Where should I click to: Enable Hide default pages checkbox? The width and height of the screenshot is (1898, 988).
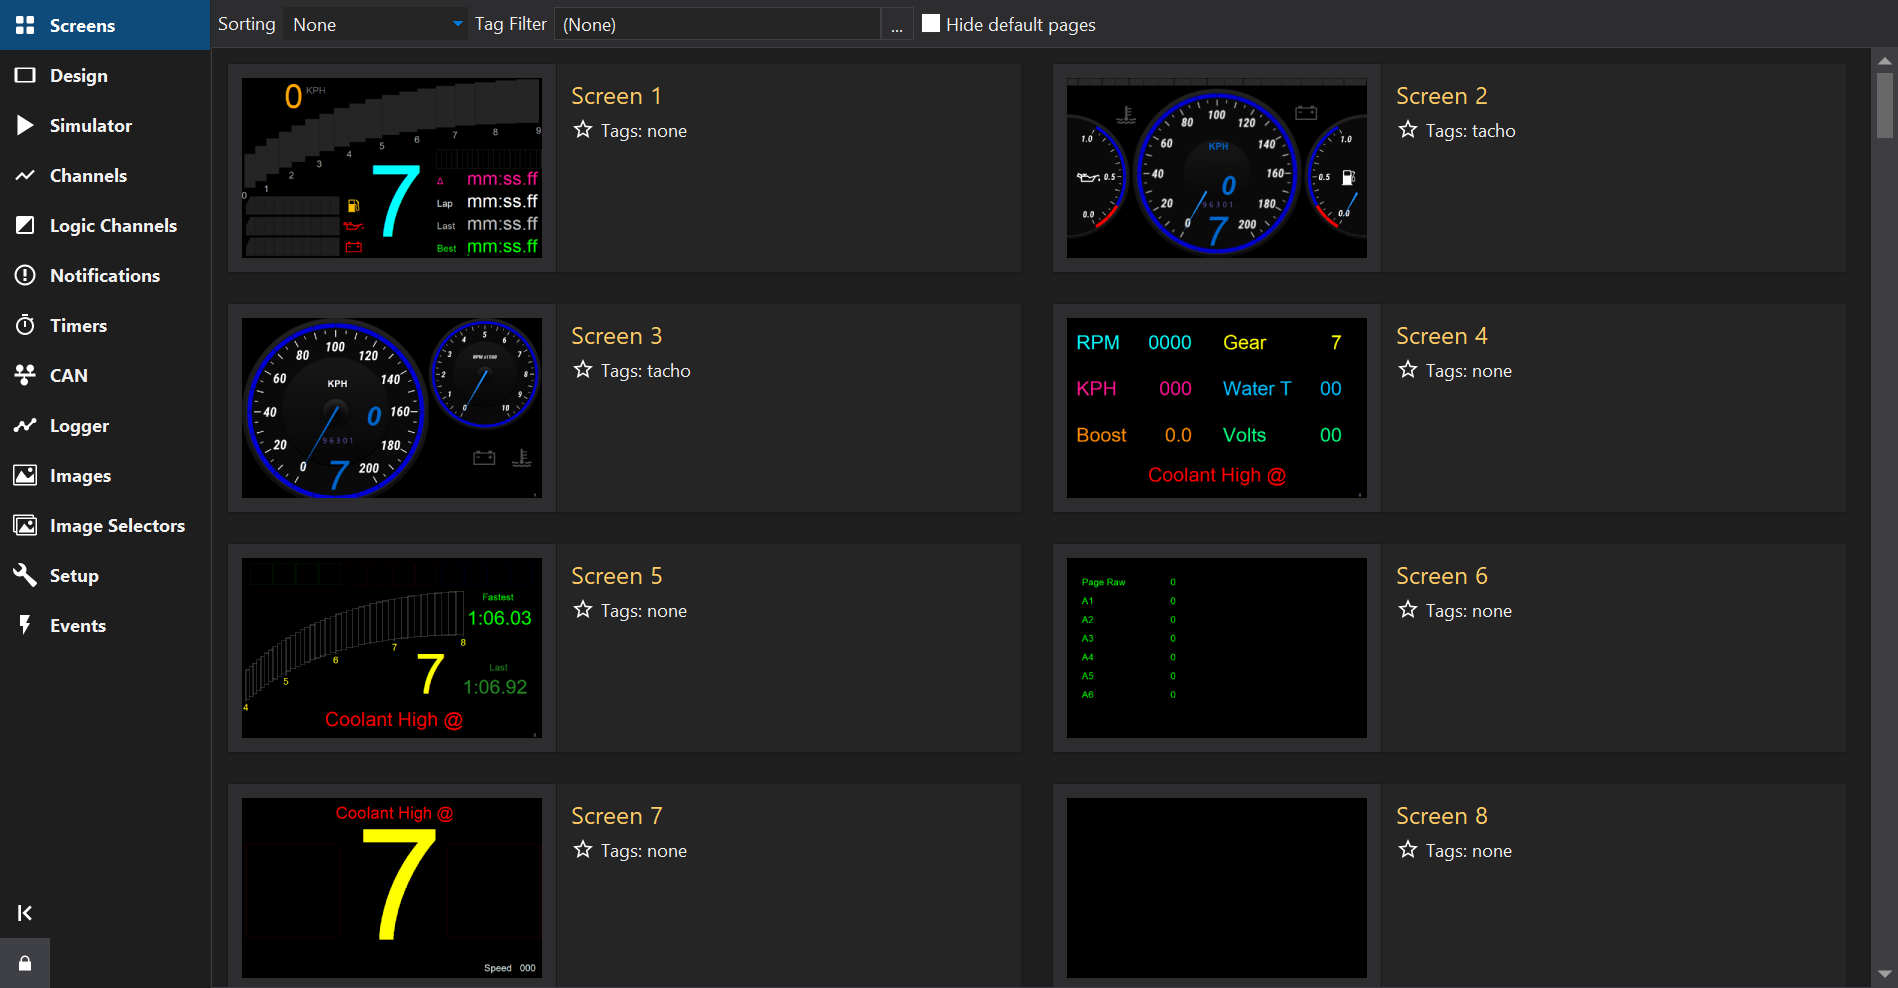[931, 24]
